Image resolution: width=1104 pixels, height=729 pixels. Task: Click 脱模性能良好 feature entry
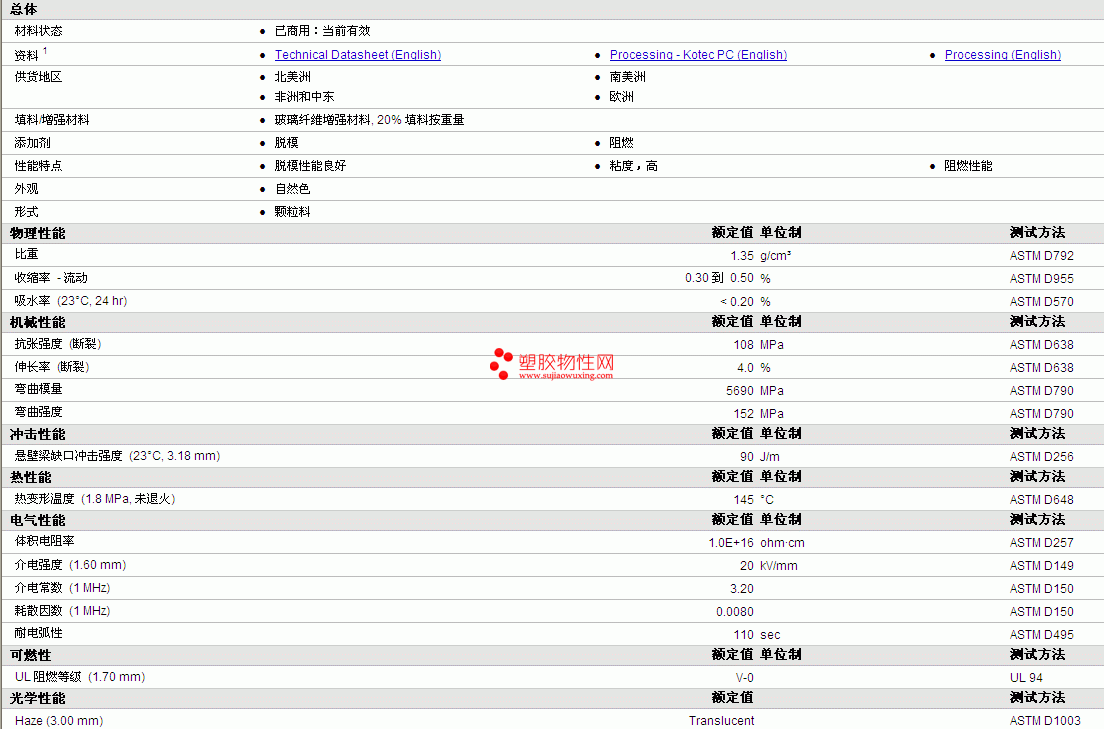[x=310, y=166]
